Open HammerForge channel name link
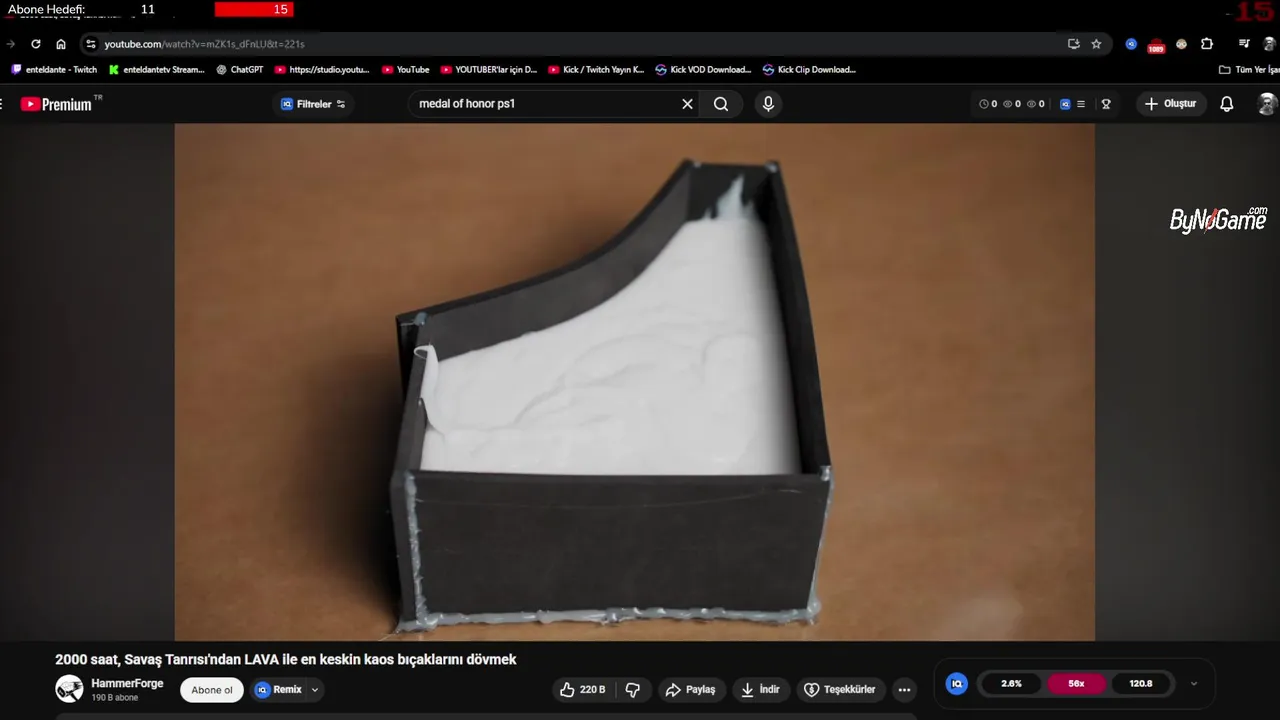 tap(127, 683)
